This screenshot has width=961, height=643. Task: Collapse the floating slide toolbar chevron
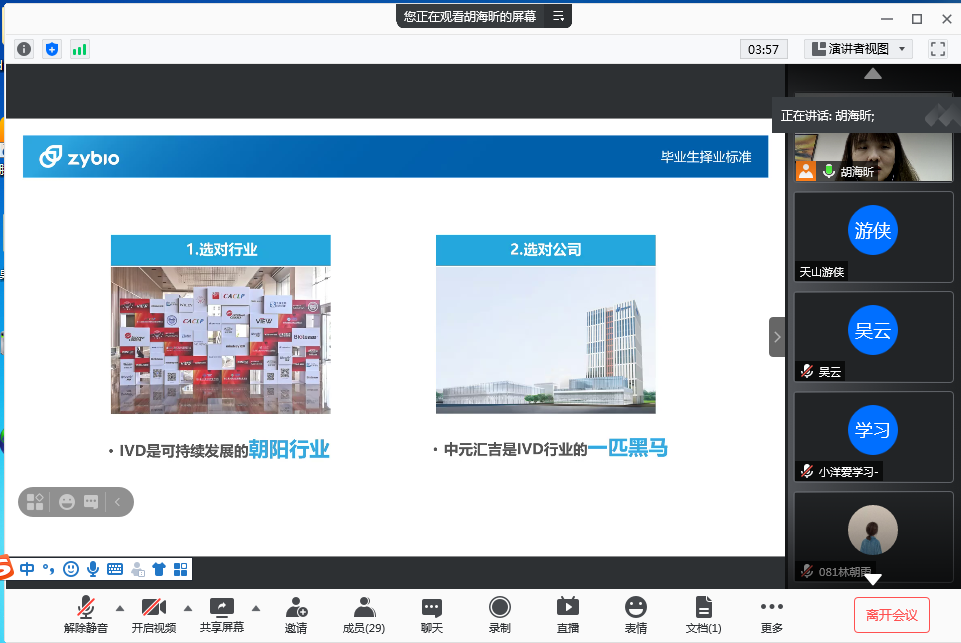coord(117,502)
